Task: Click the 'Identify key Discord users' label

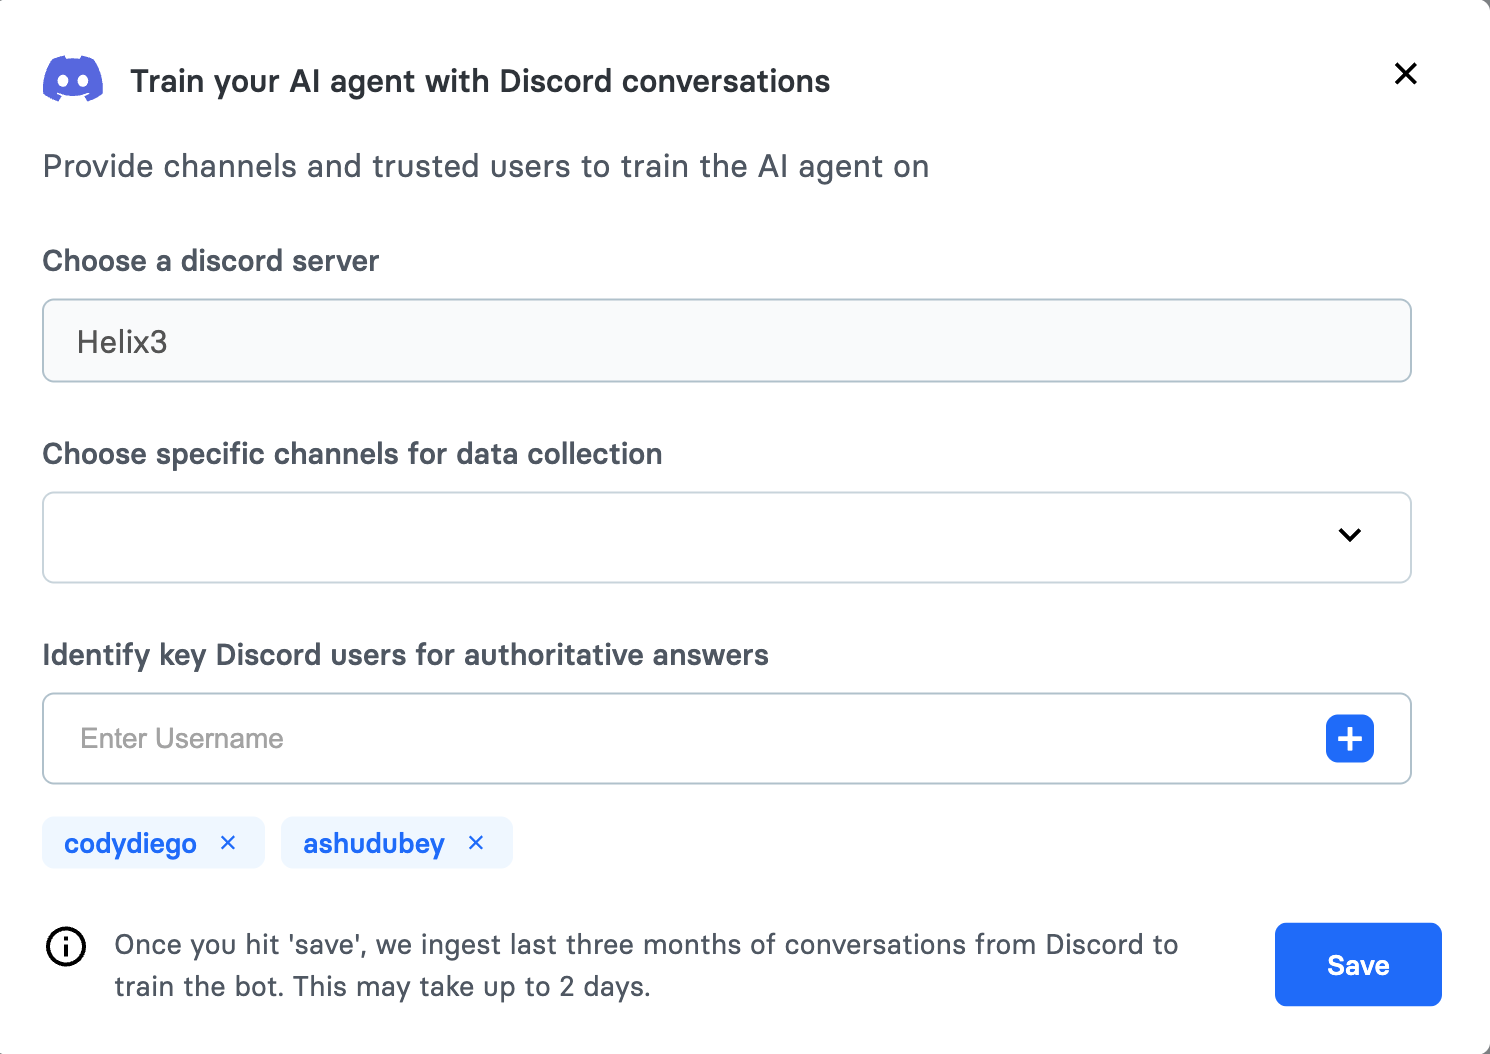Action: point(405,655)
